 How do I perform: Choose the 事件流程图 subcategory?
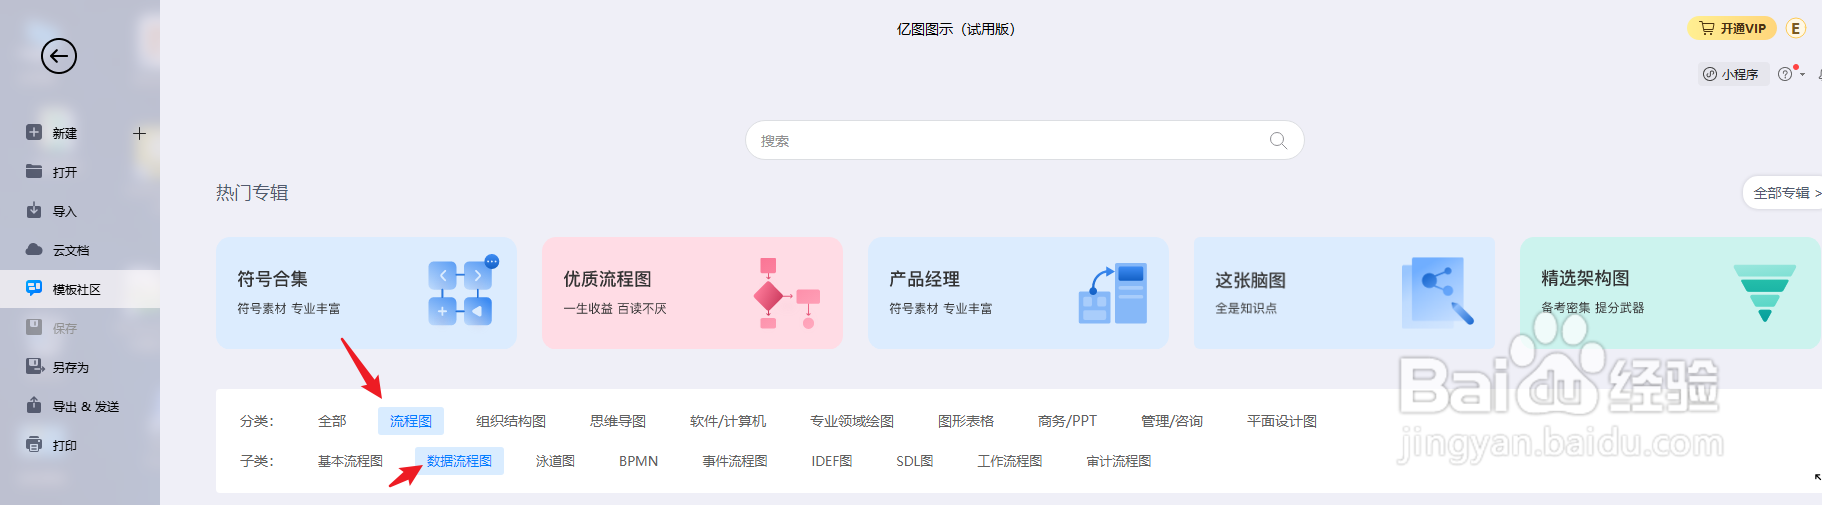coord(735,461)
